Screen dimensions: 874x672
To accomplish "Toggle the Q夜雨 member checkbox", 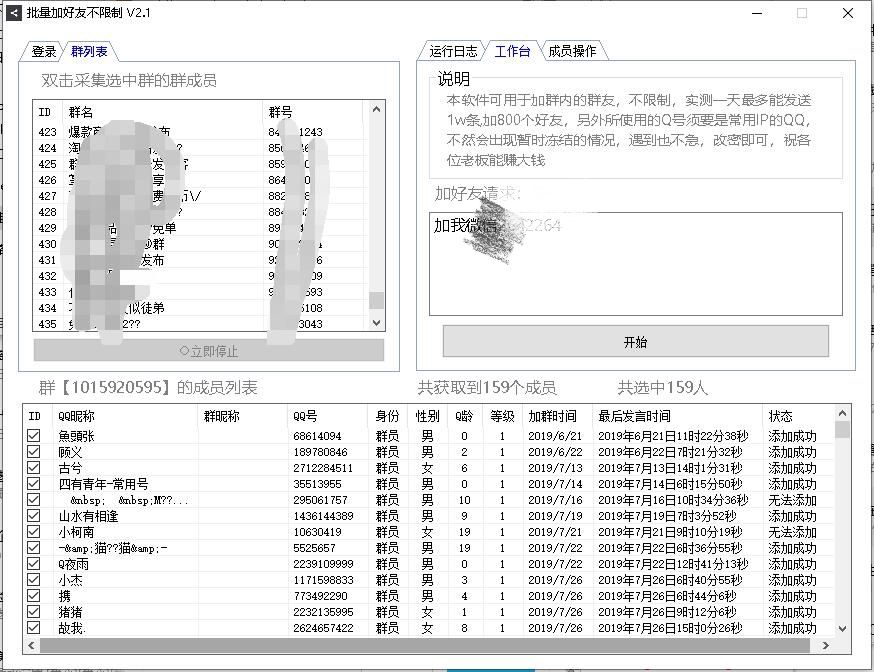I will 35,563.
